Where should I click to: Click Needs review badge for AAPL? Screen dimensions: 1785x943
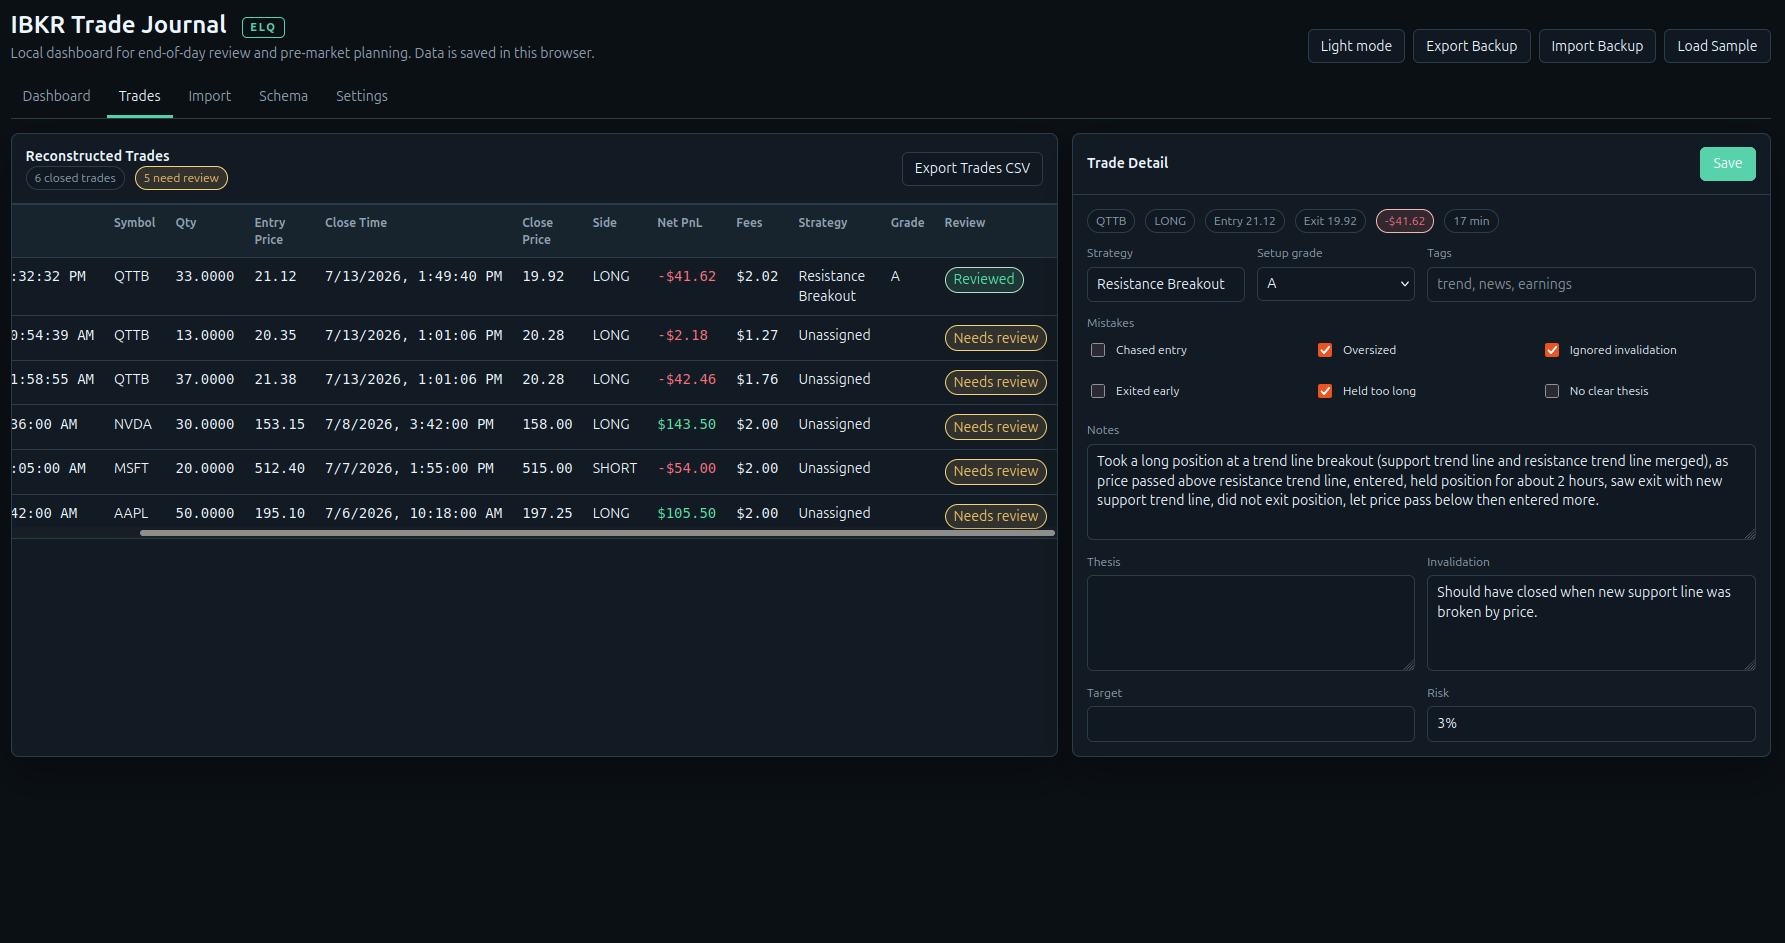click(x=996, y=516)
